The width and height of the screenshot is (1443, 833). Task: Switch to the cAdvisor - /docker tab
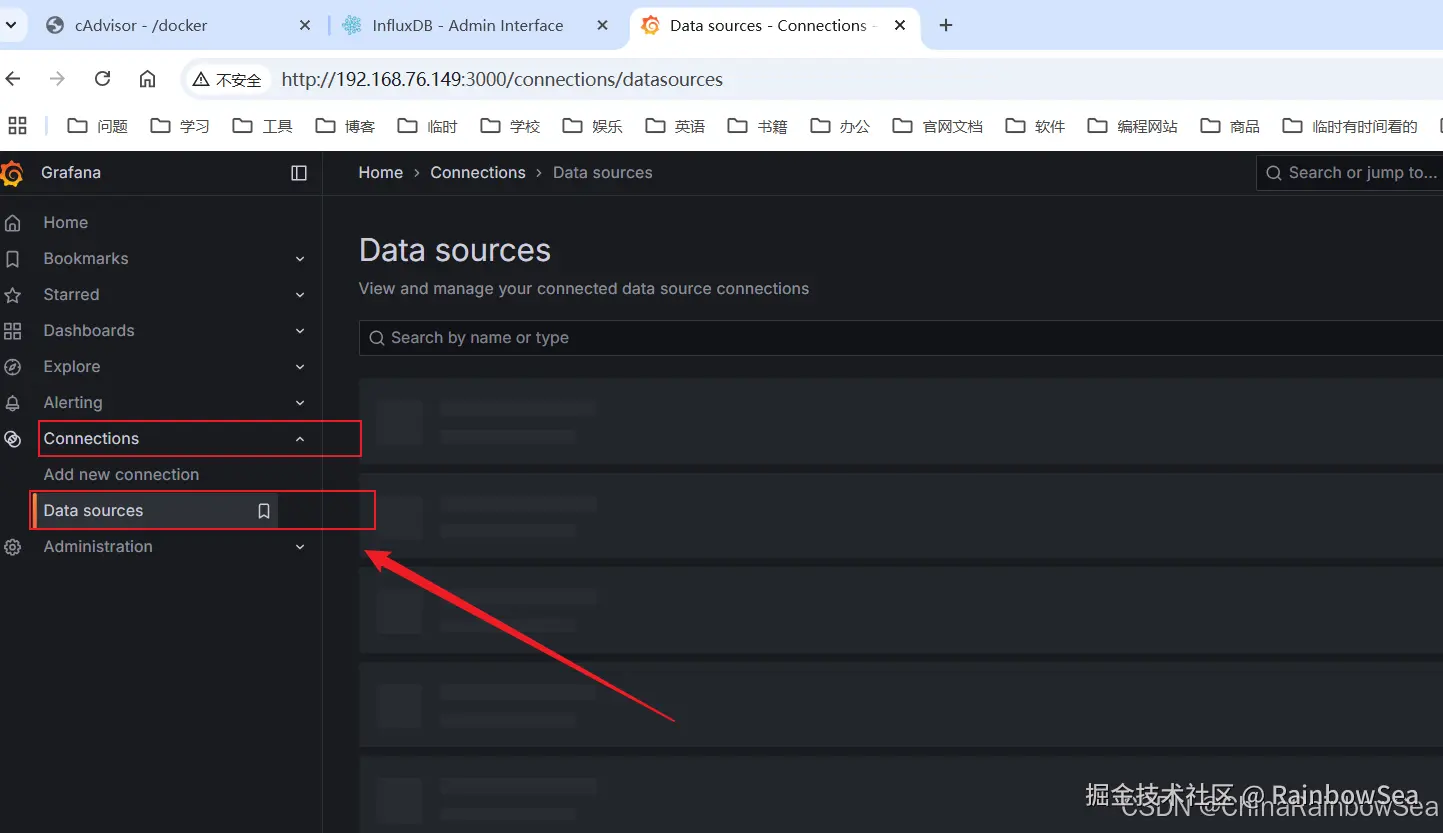(180, 26)
